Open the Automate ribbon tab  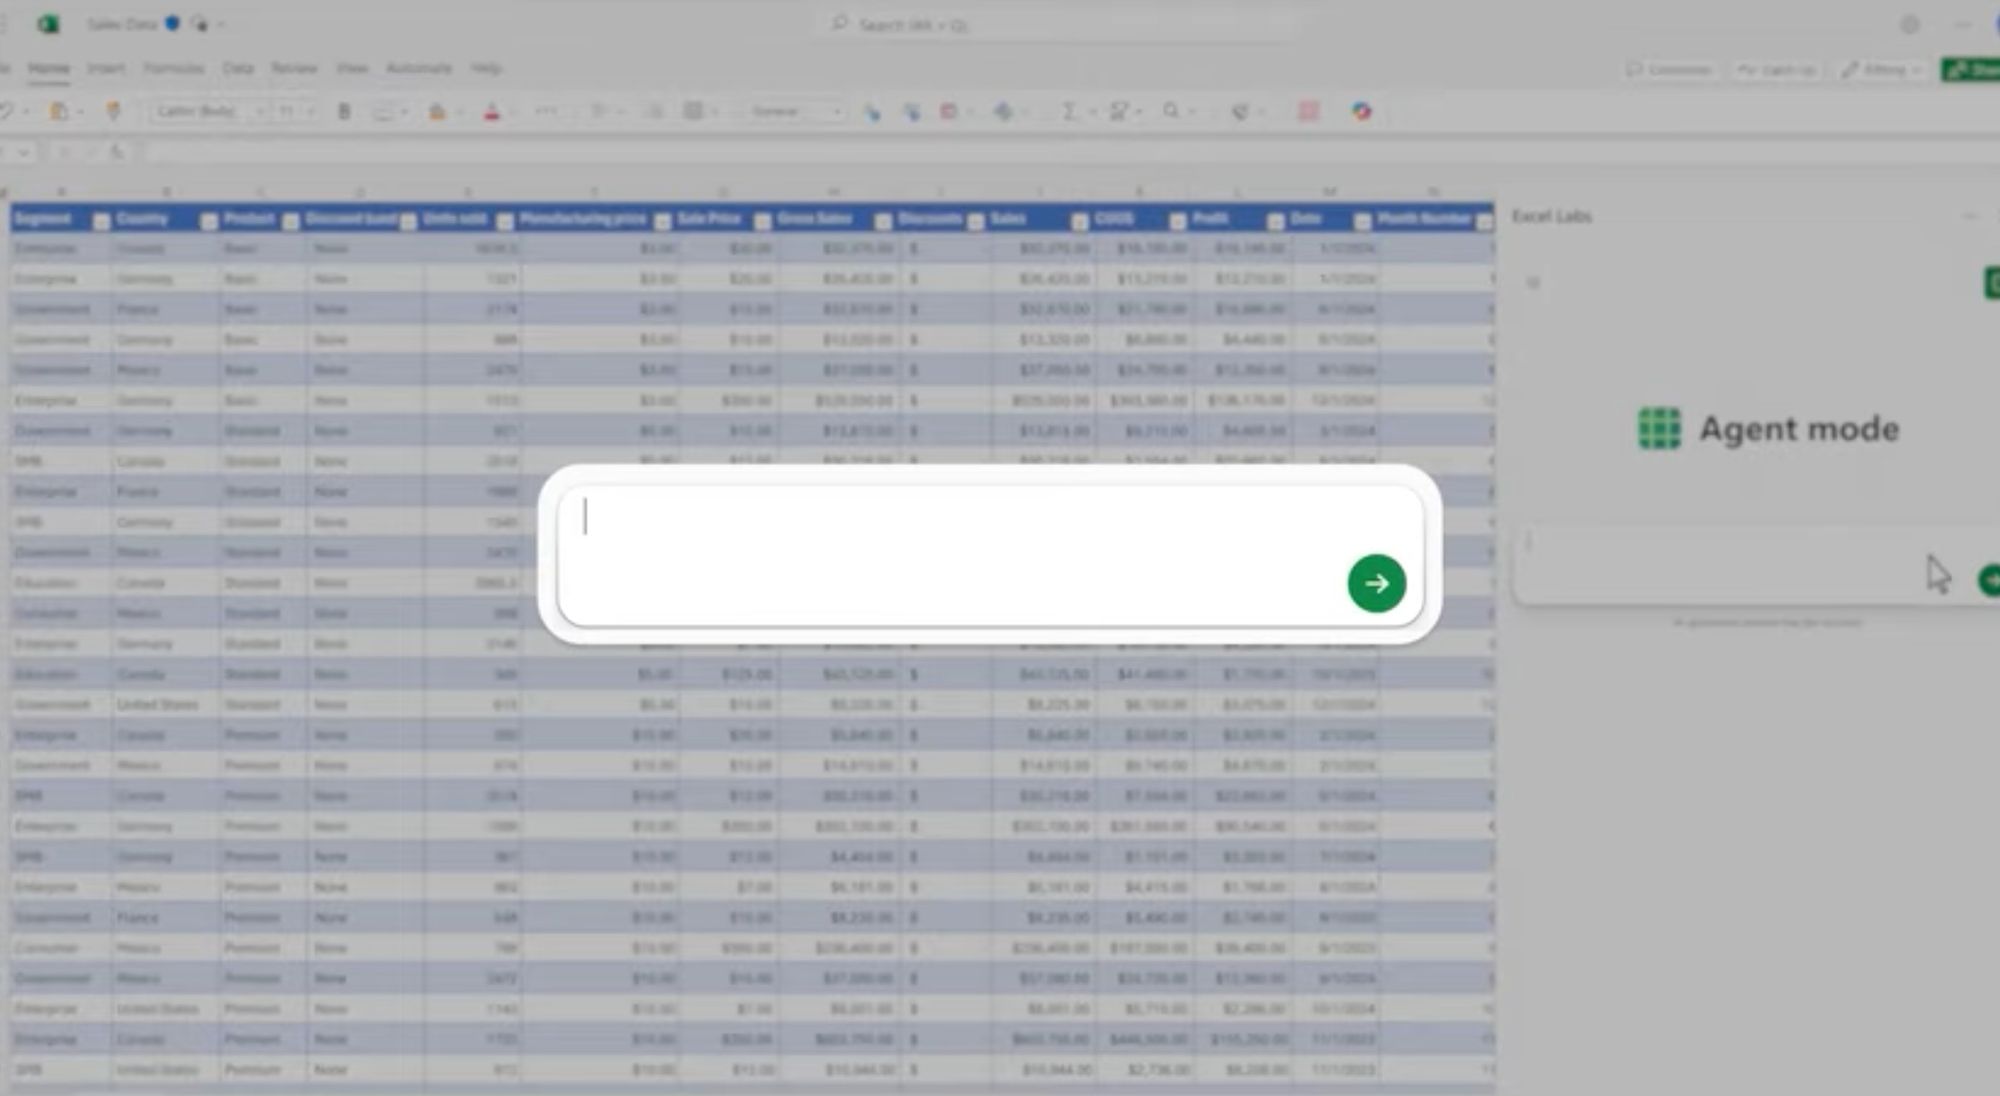coord(418,68)
